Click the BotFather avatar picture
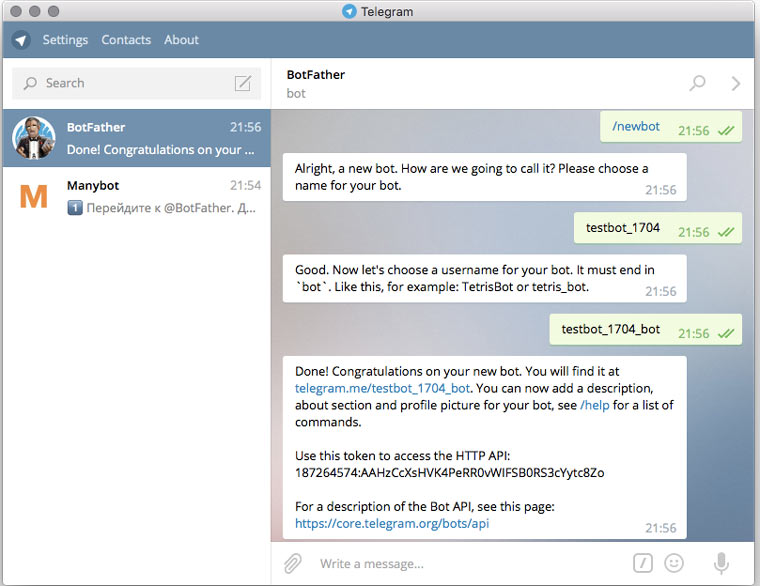This screenshot has height=586, width=760. click(33, 138)
